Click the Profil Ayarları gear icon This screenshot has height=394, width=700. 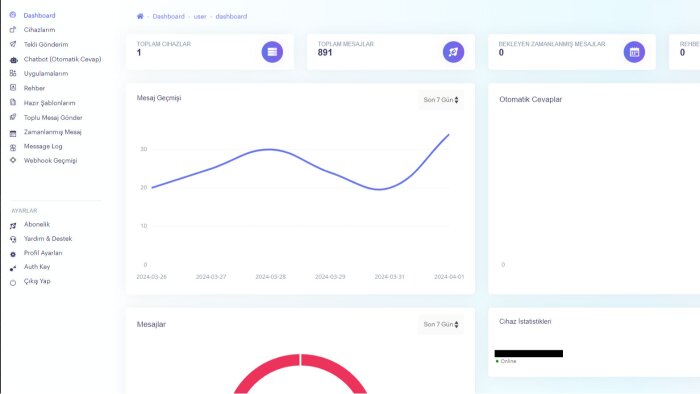pyautogui.click(x=12, y=254)
